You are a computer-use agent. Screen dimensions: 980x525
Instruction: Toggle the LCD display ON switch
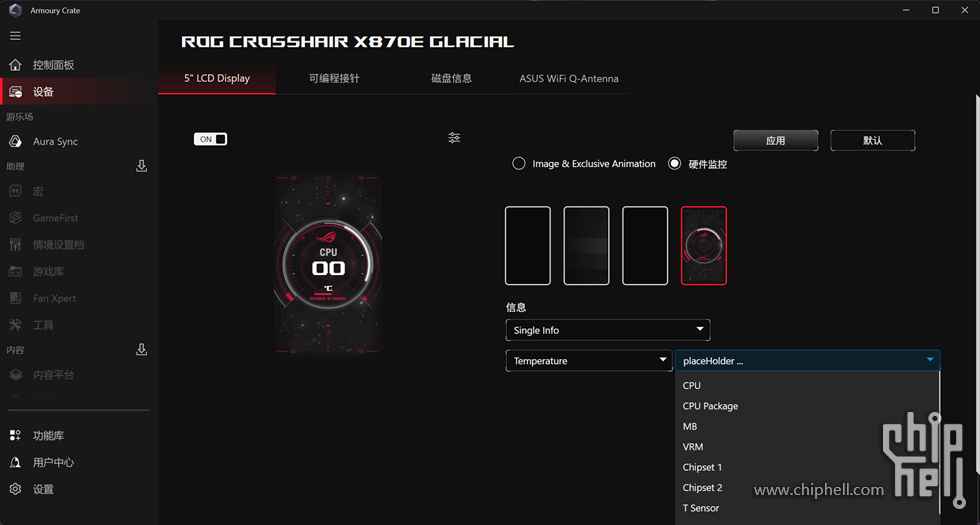[x=211, y=139]
